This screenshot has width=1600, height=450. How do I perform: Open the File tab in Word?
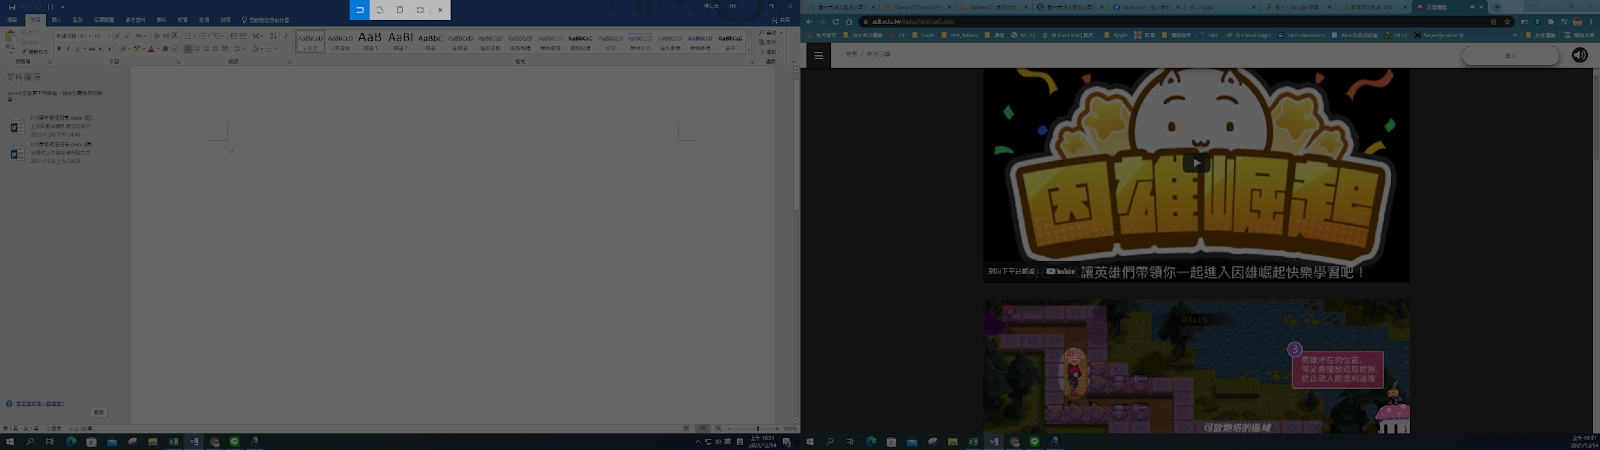tap(12, 19)
